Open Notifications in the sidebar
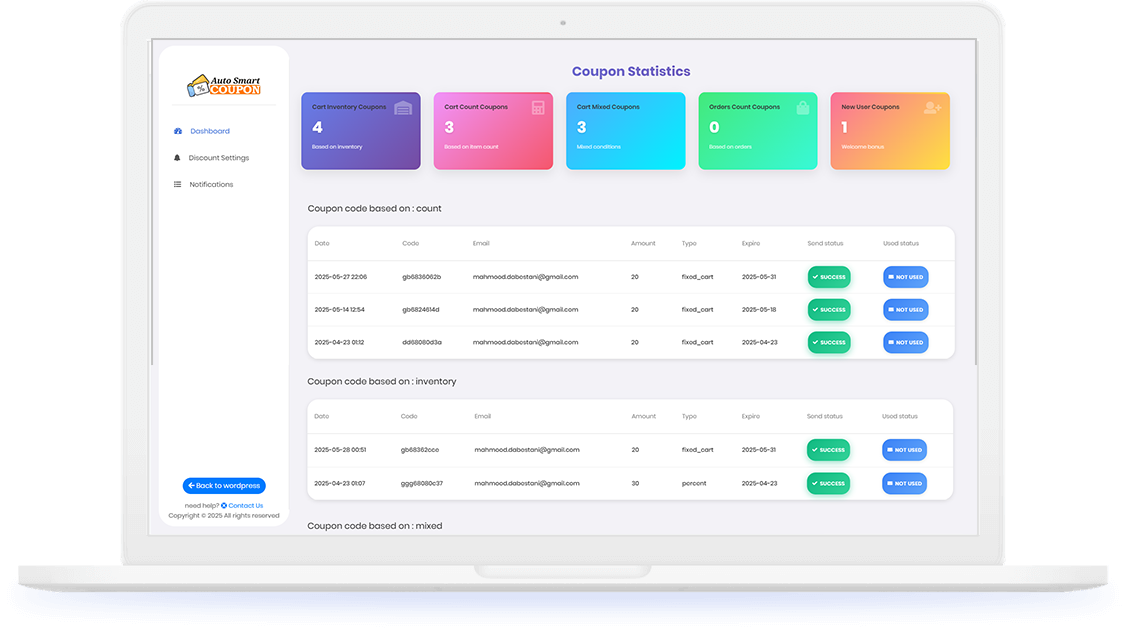The width and height of the screenshot is (1126, 630). tap(211, 185)
